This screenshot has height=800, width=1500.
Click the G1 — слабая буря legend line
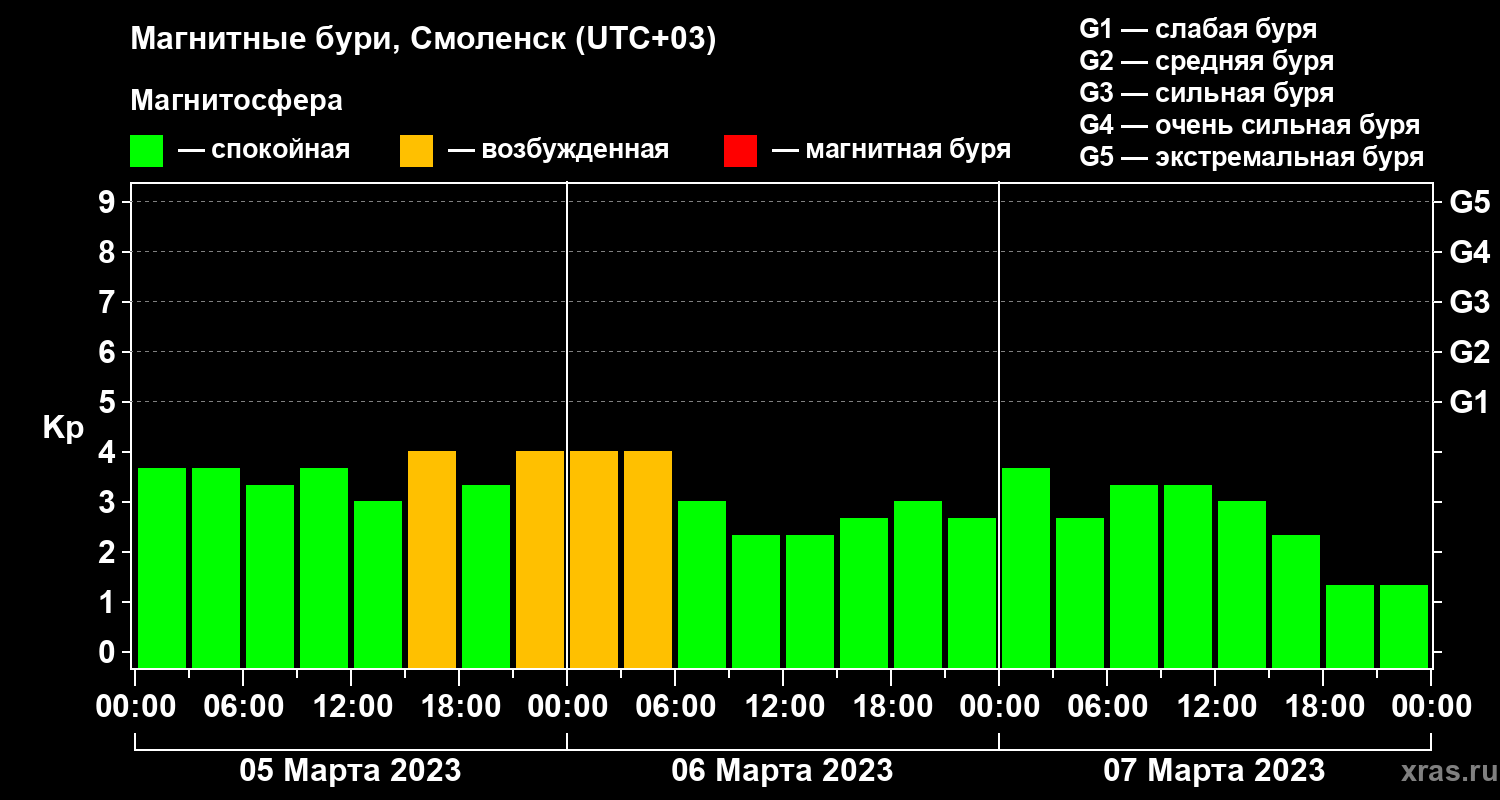1198,29
